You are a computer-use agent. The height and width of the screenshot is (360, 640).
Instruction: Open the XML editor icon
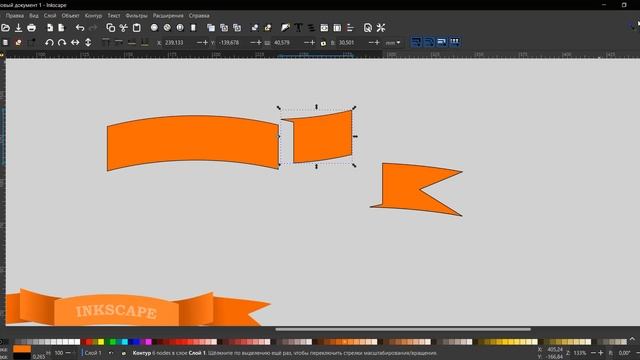324,28
